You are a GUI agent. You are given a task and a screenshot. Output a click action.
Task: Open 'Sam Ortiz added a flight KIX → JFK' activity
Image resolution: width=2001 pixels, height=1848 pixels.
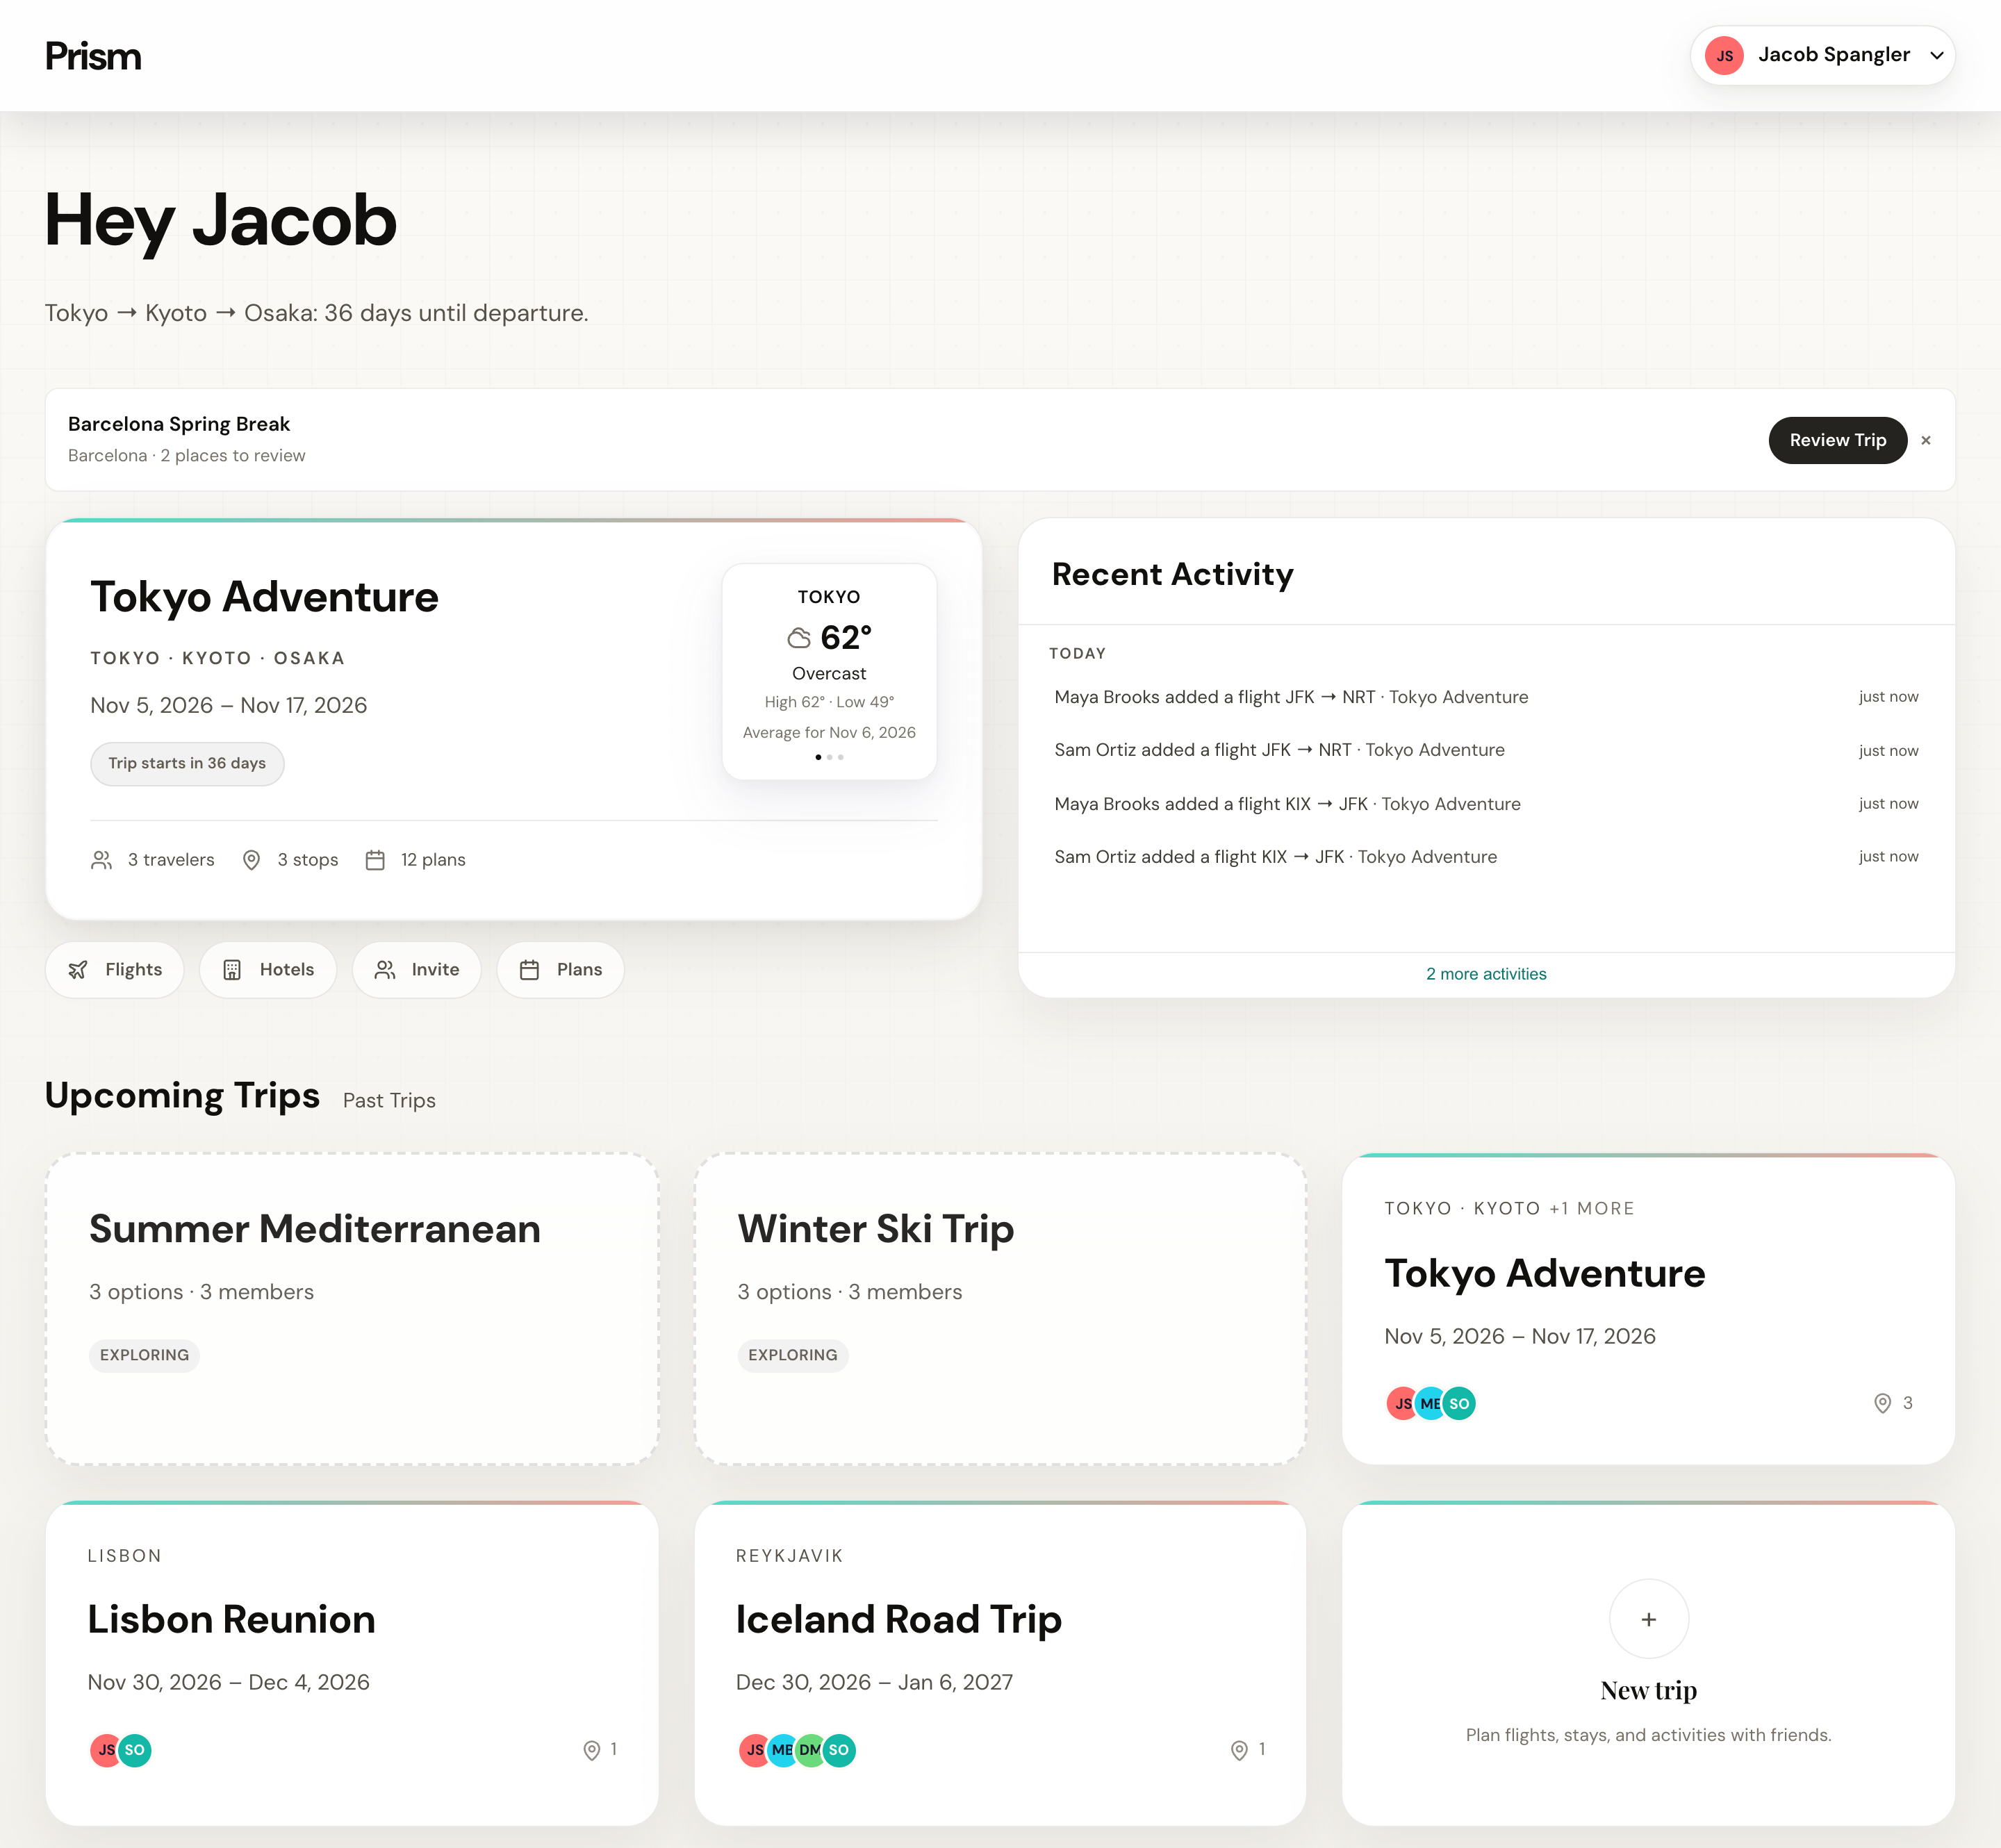pos(1486,857)
